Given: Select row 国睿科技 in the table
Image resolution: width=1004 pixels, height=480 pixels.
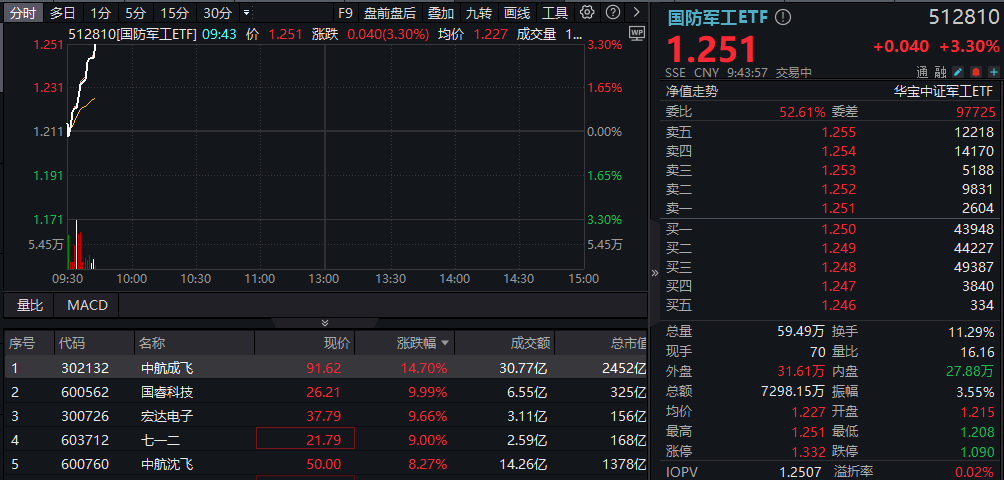Looking at the screenshot, I should 325,392.
